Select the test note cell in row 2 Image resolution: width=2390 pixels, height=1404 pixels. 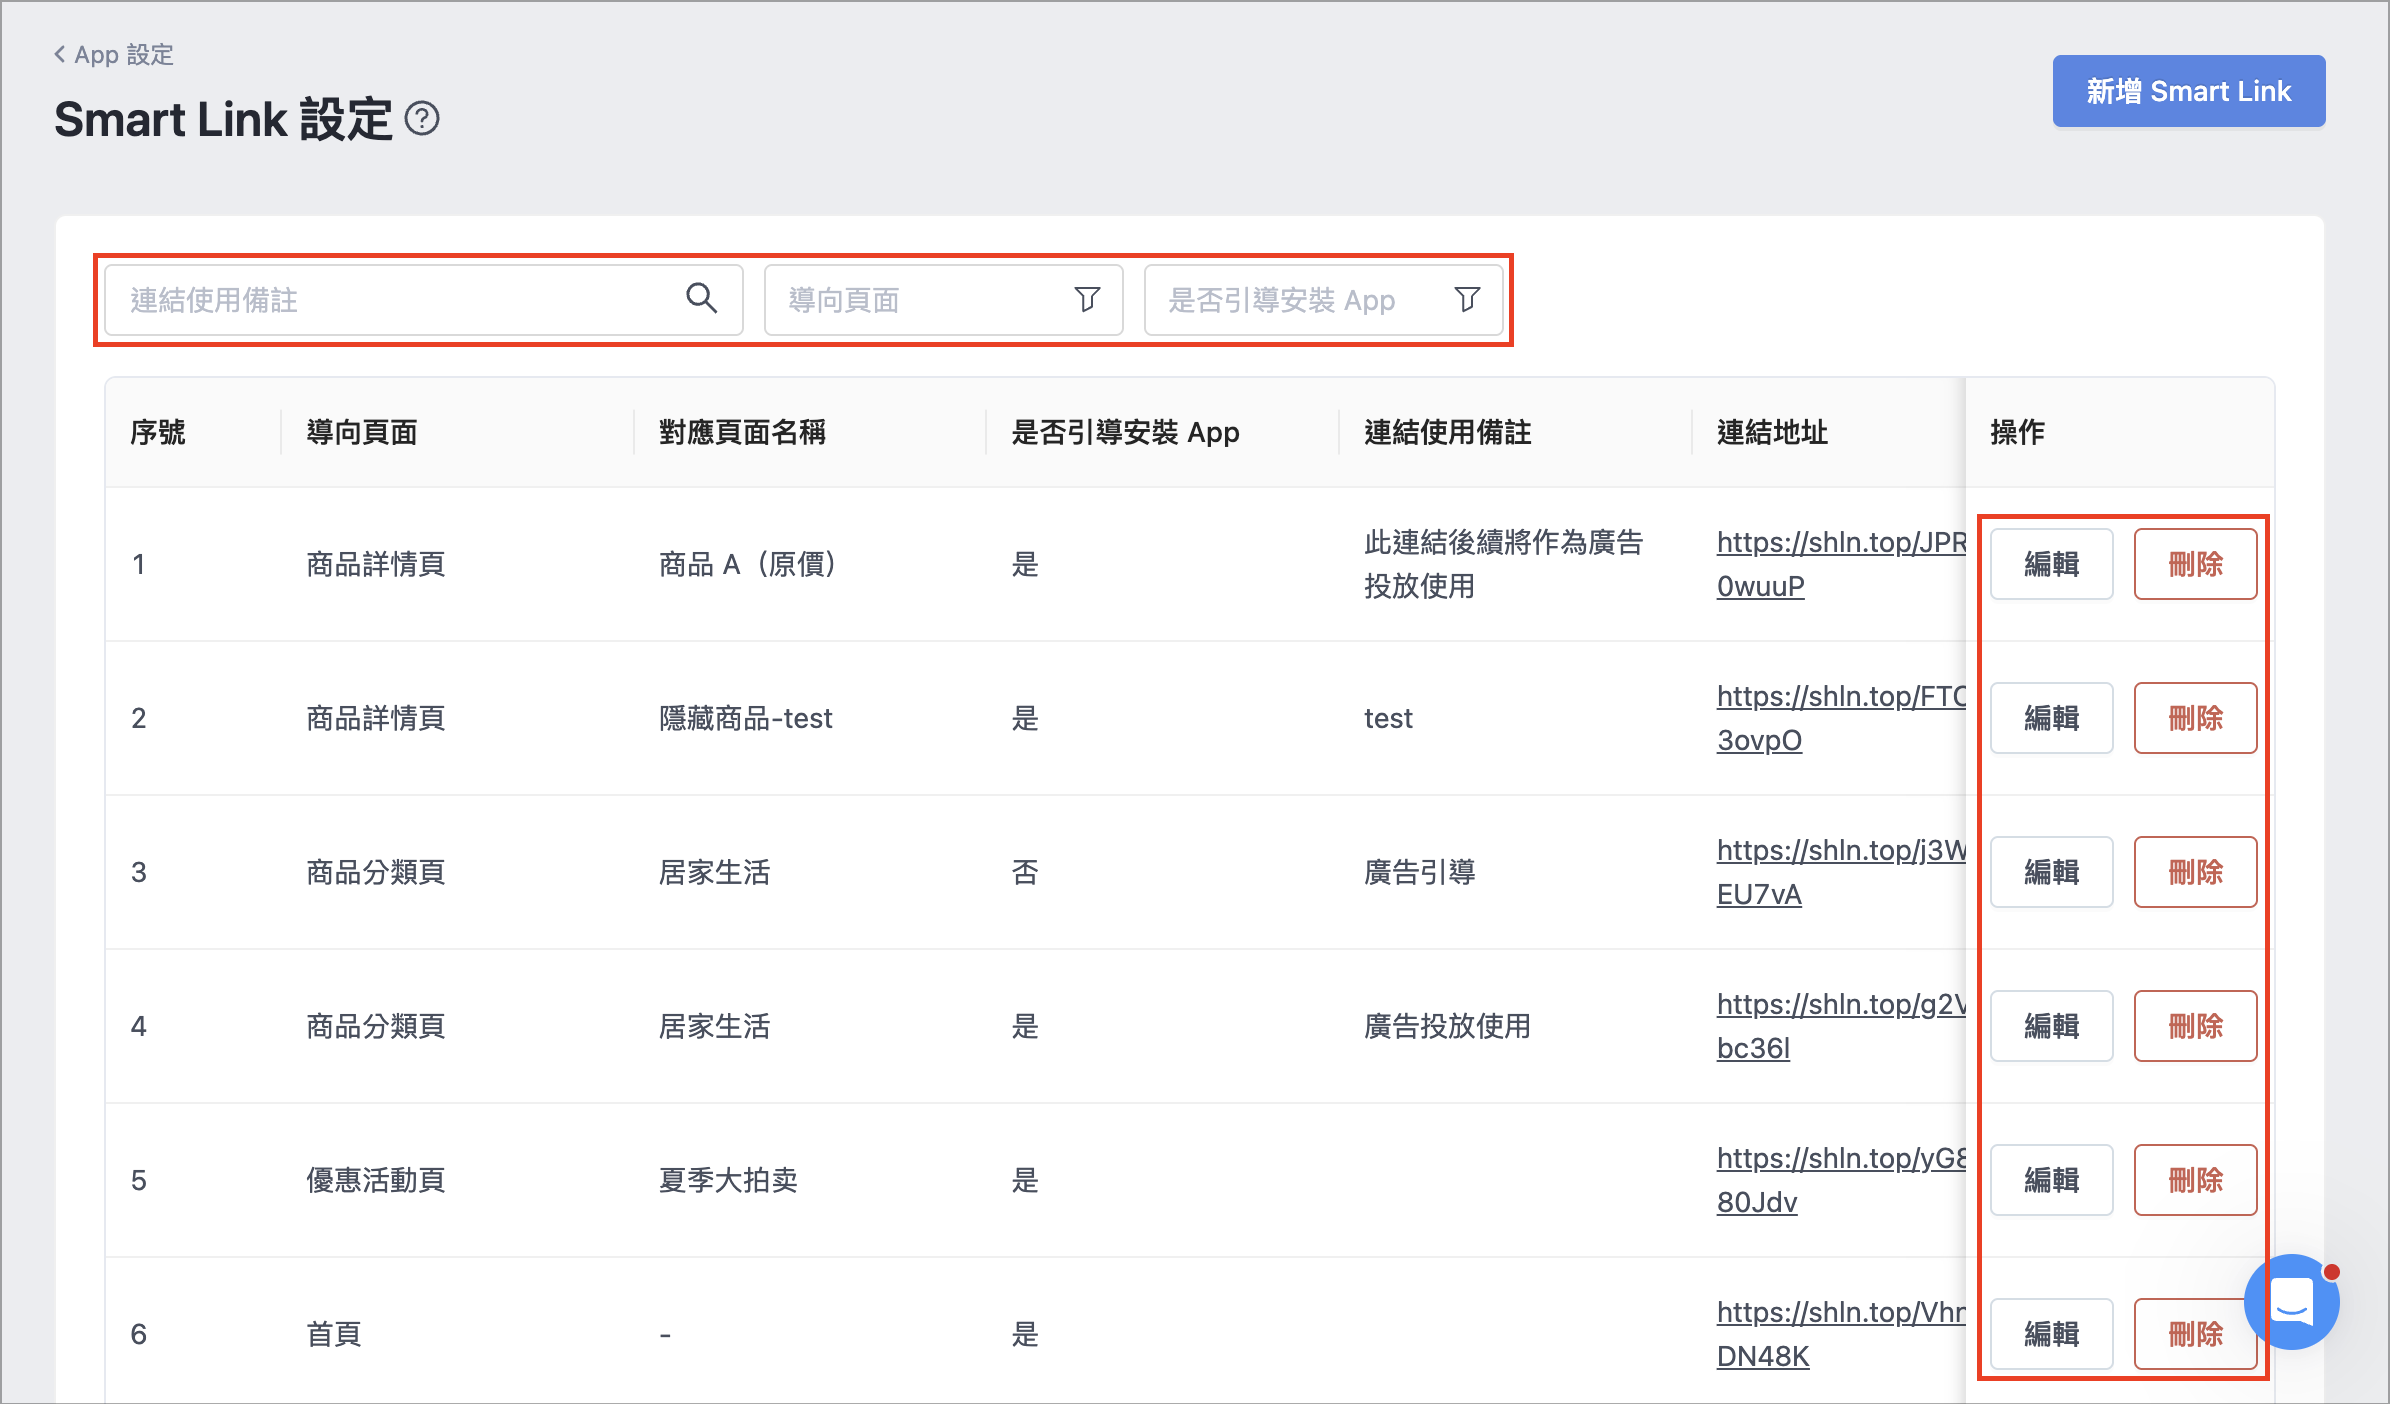click(x=1388, y=718)
